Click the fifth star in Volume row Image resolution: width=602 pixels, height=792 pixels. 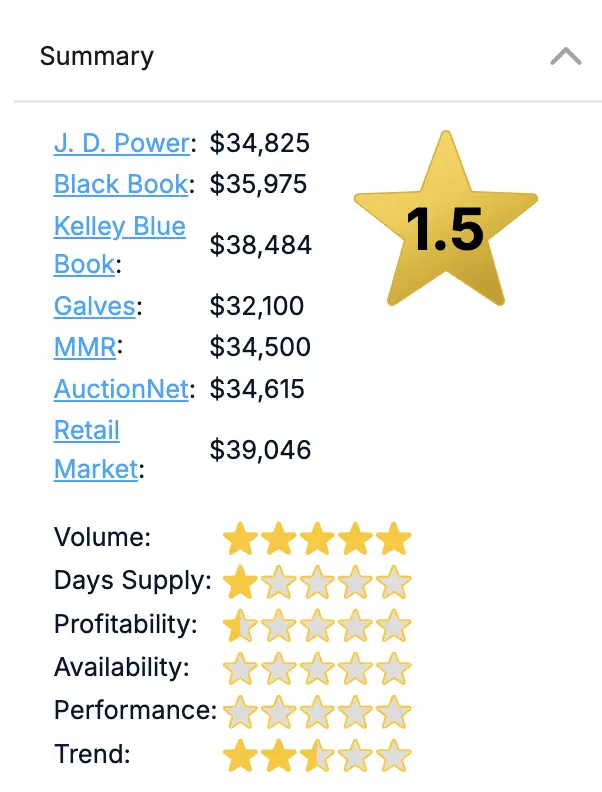click(394, 539)
